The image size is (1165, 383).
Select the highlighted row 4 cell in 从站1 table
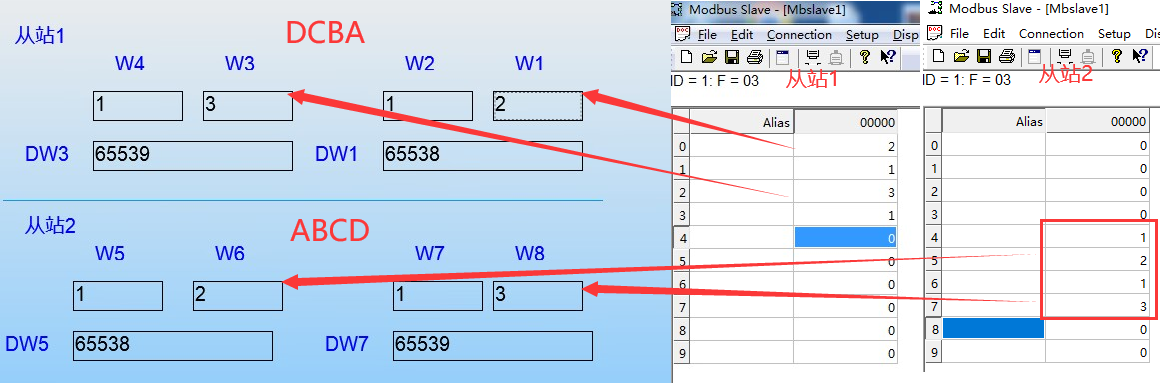pyautogui.click(x=846, y=237)
